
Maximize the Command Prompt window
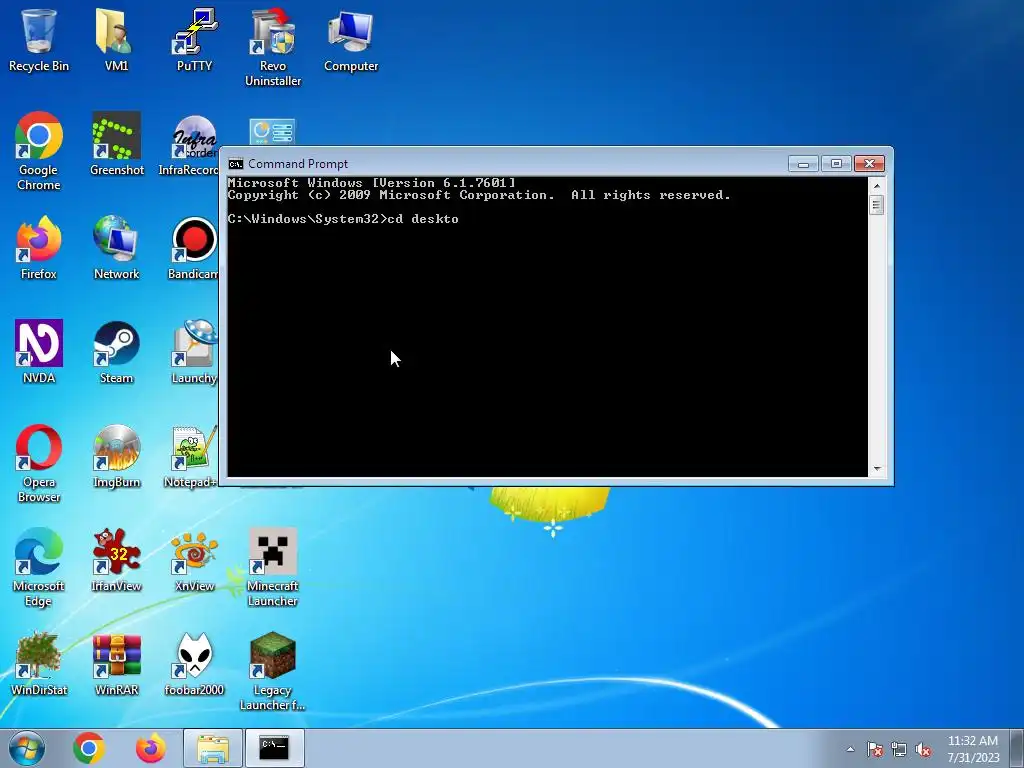[x=836, y=163]
